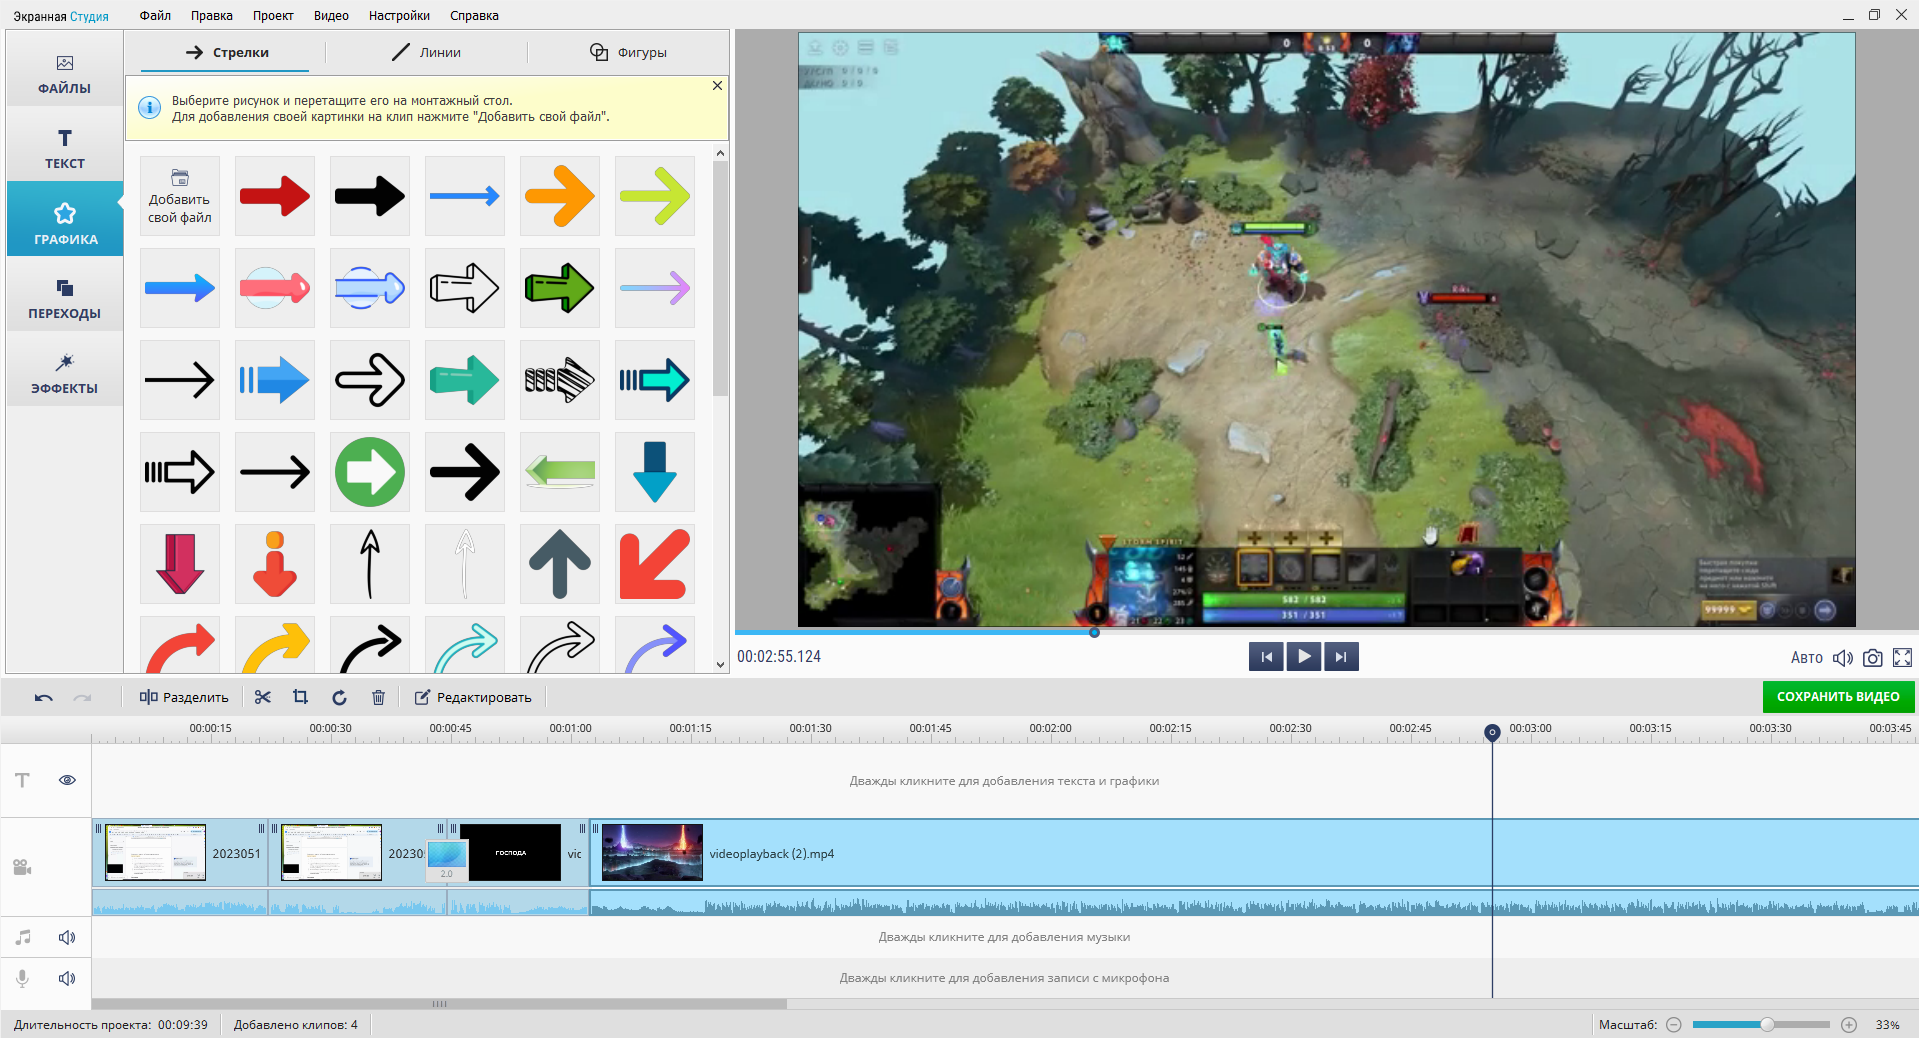1919x1038 pixels.
Task: Select the solid black block arrow graphic
Action: [370, 196]
